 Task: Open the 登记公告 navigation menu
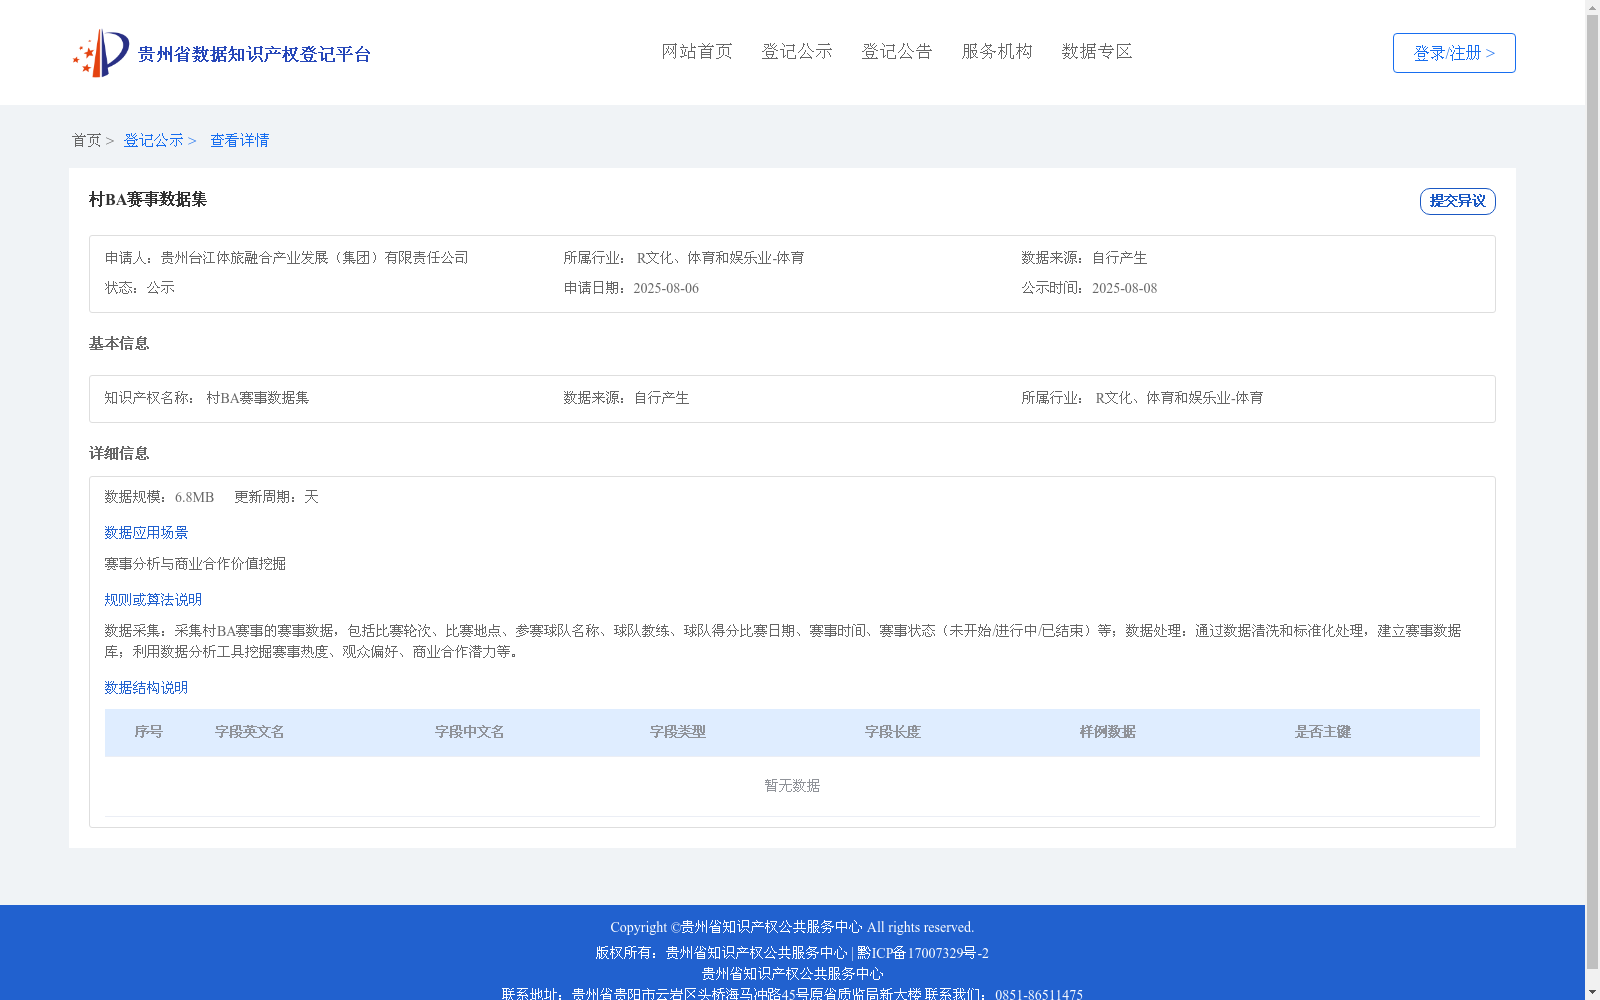coord(896,51)
